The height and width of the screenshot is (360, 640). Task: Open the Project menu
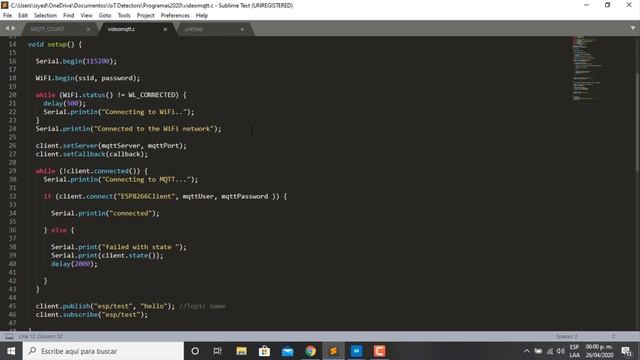coord(146,16)
